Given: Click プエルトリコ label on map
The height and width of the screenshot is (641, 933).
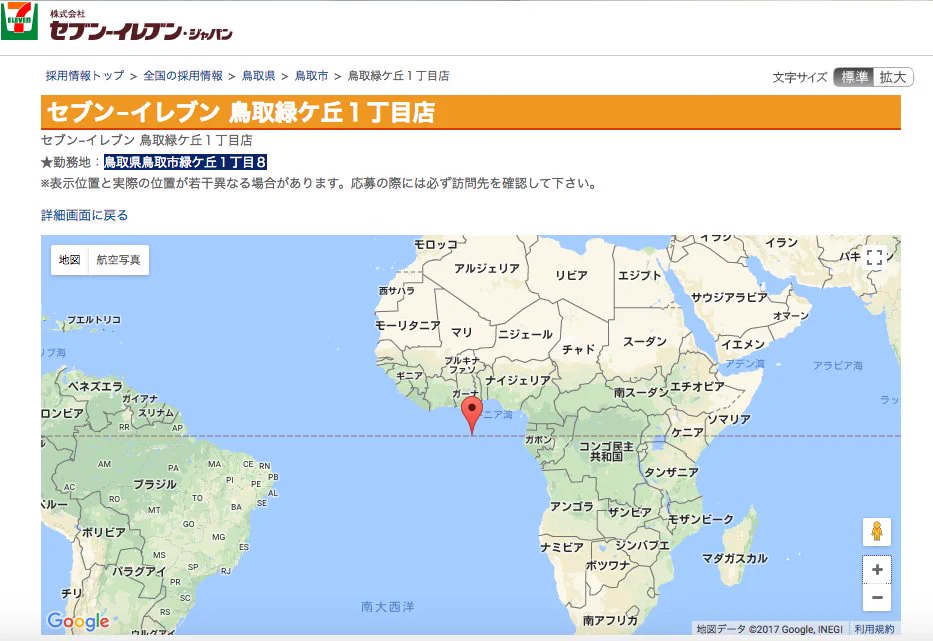Looking at the screenshot, I should tap(94, 320).
